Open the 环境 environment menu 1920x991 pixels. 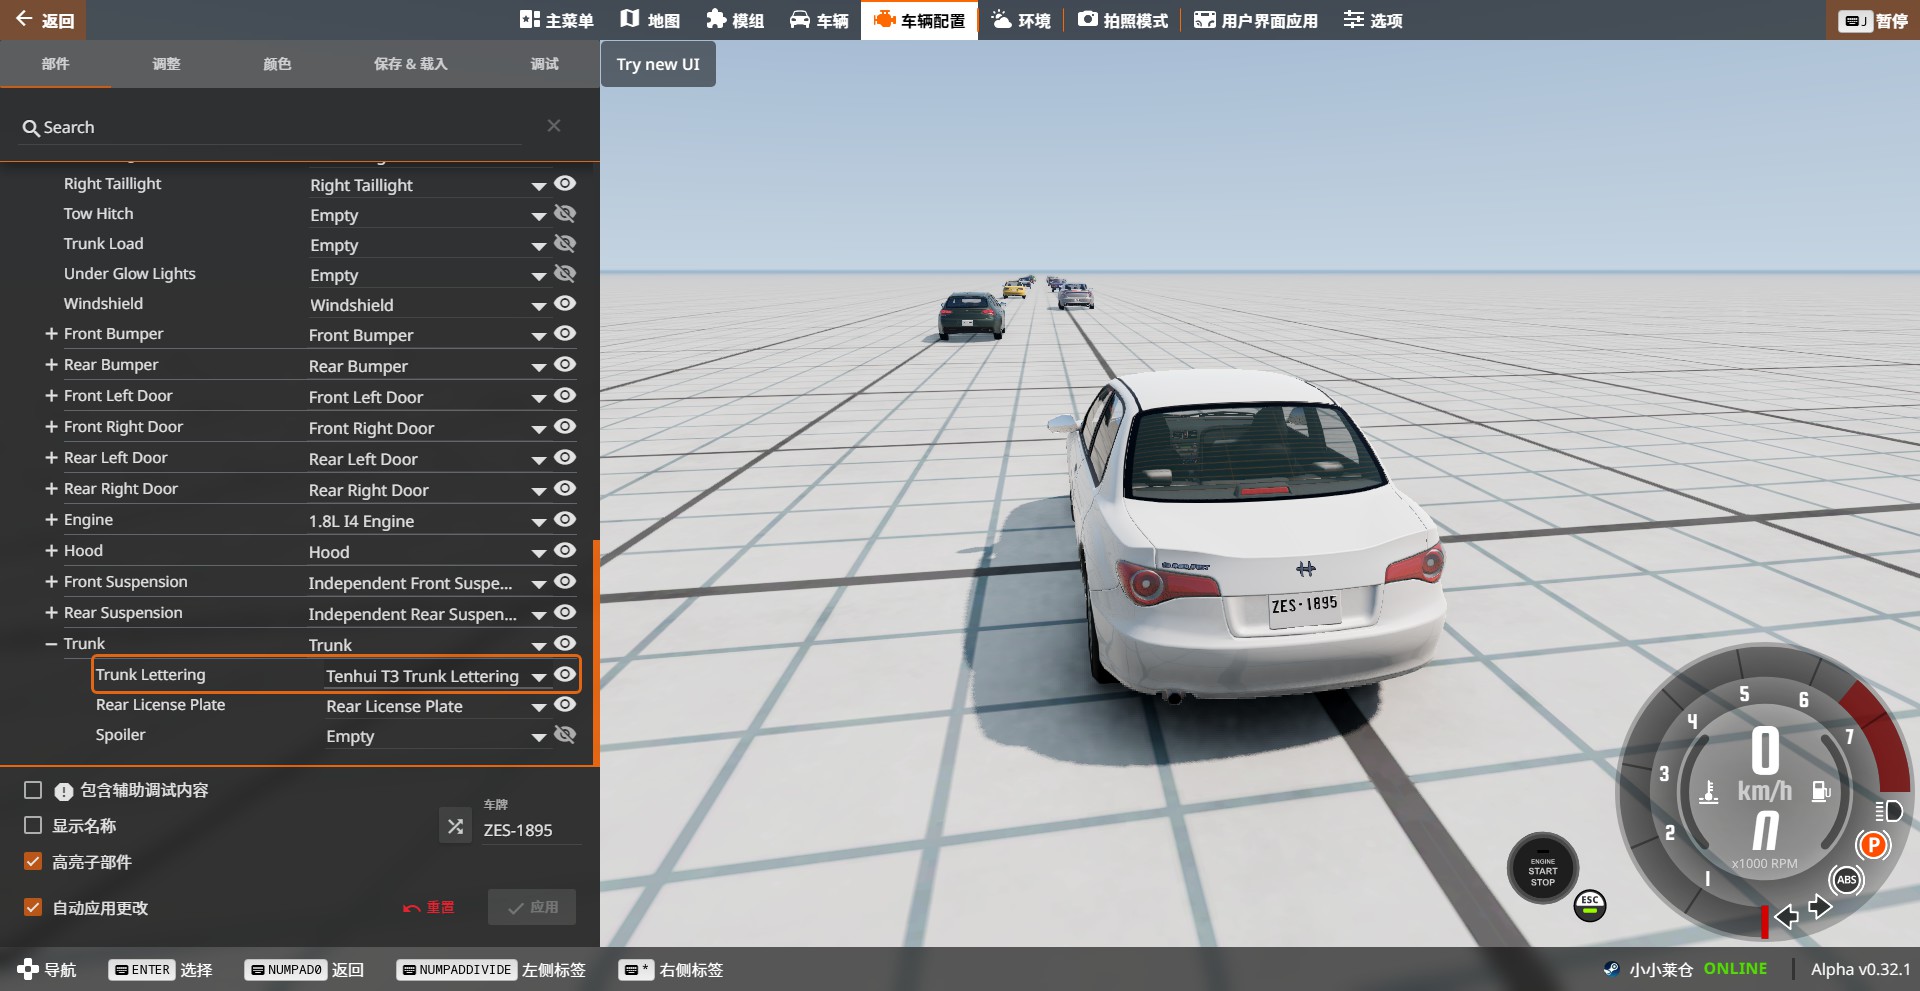pos(1020,20)
